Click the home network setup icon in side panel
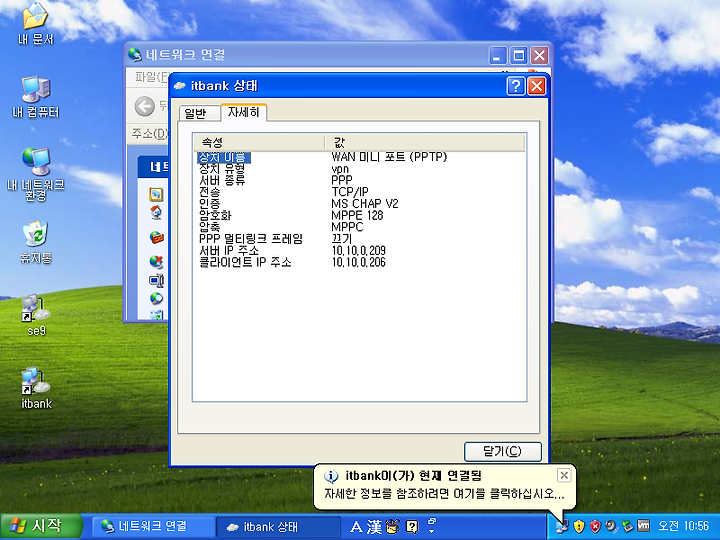The height and width of the screenshot is (540, 720). pyautogui.click(x=156, y=213)
